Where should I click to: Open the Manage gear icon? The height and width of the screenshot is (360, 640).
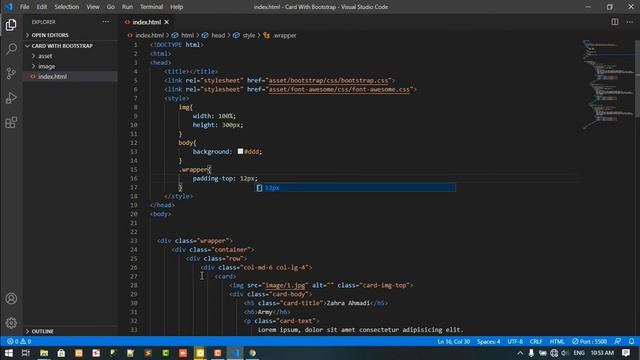11,323
